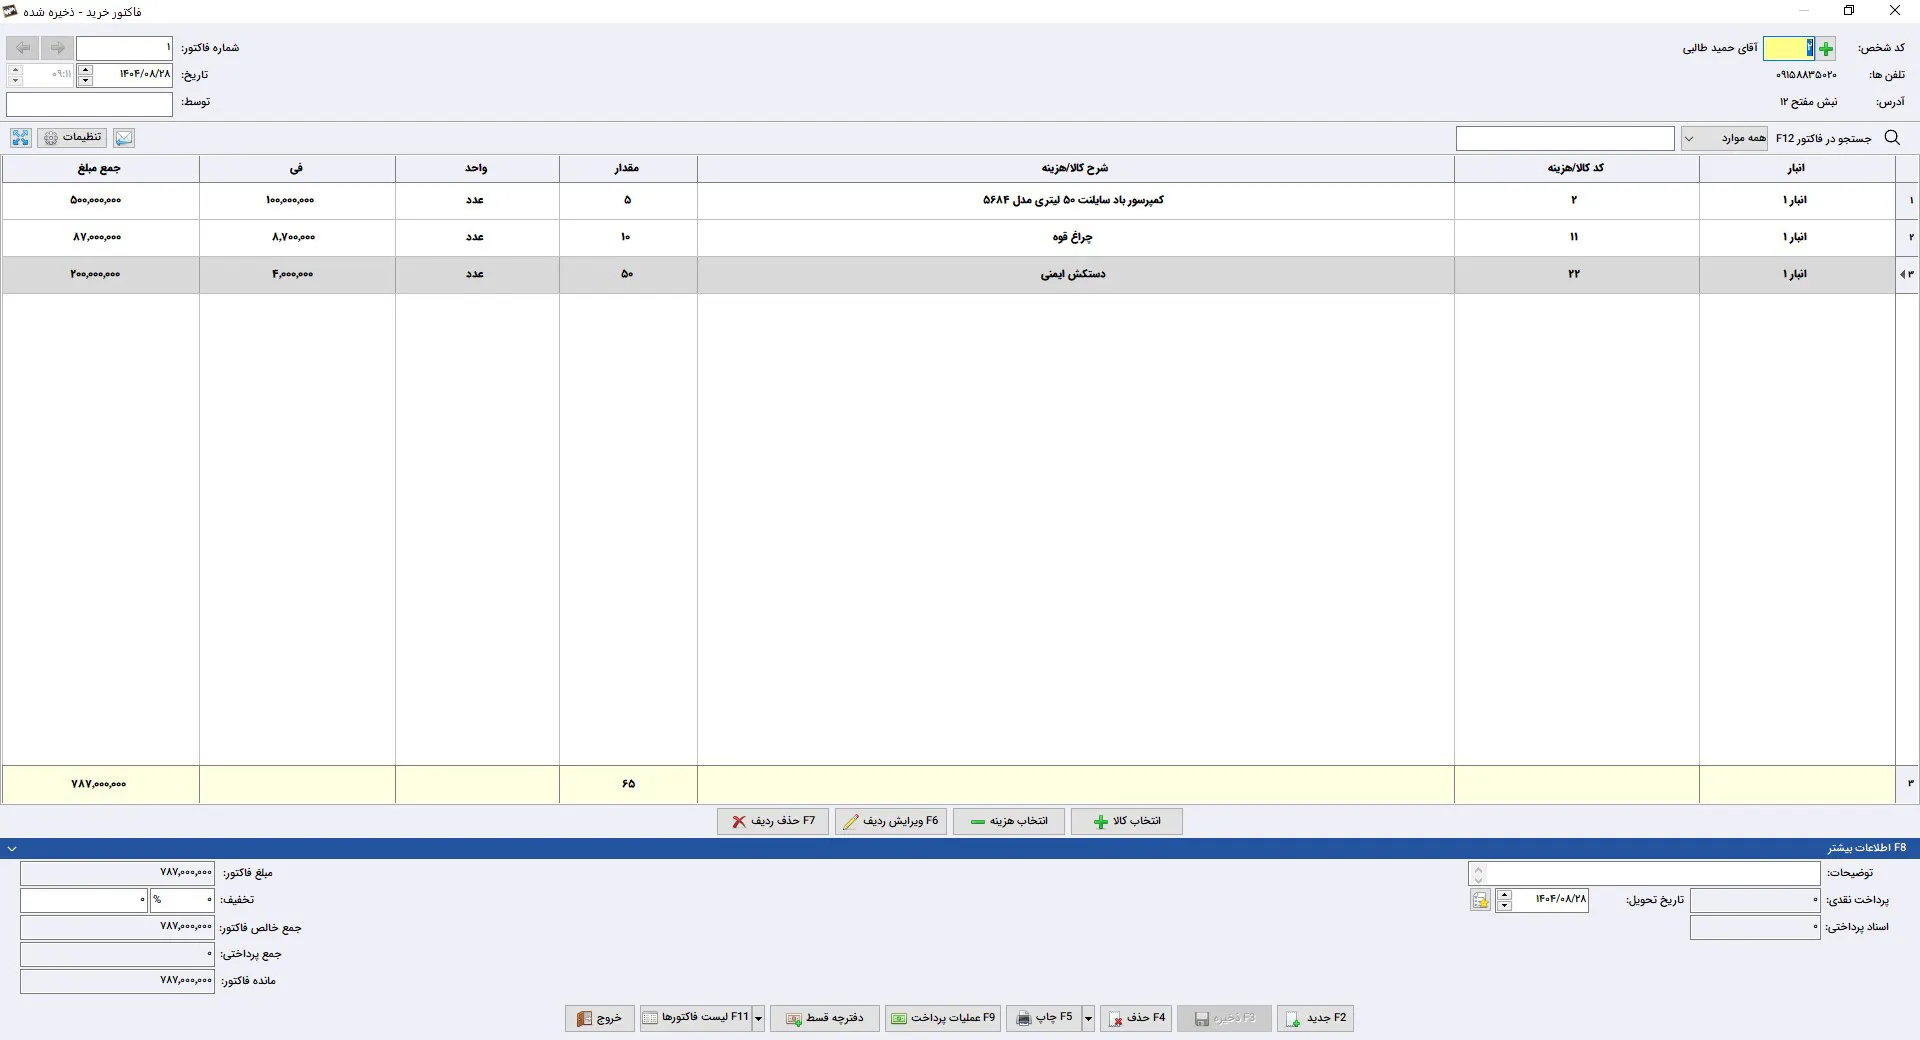This screenshot has height=1040, width=1920.
Task: Click the کد شخص yellow code field
Action: 1788,48
